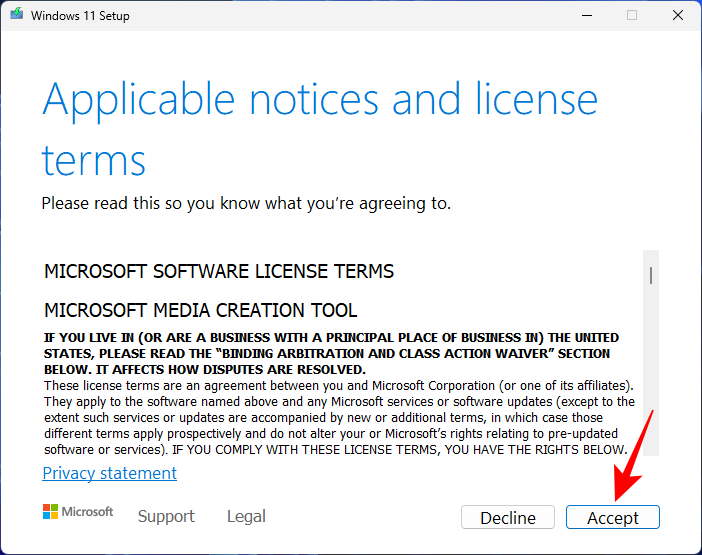The height and width of the screenshot is (555, 702).
Task: Close the Windows 11 Setup window
Action: [x=676, y=15]
